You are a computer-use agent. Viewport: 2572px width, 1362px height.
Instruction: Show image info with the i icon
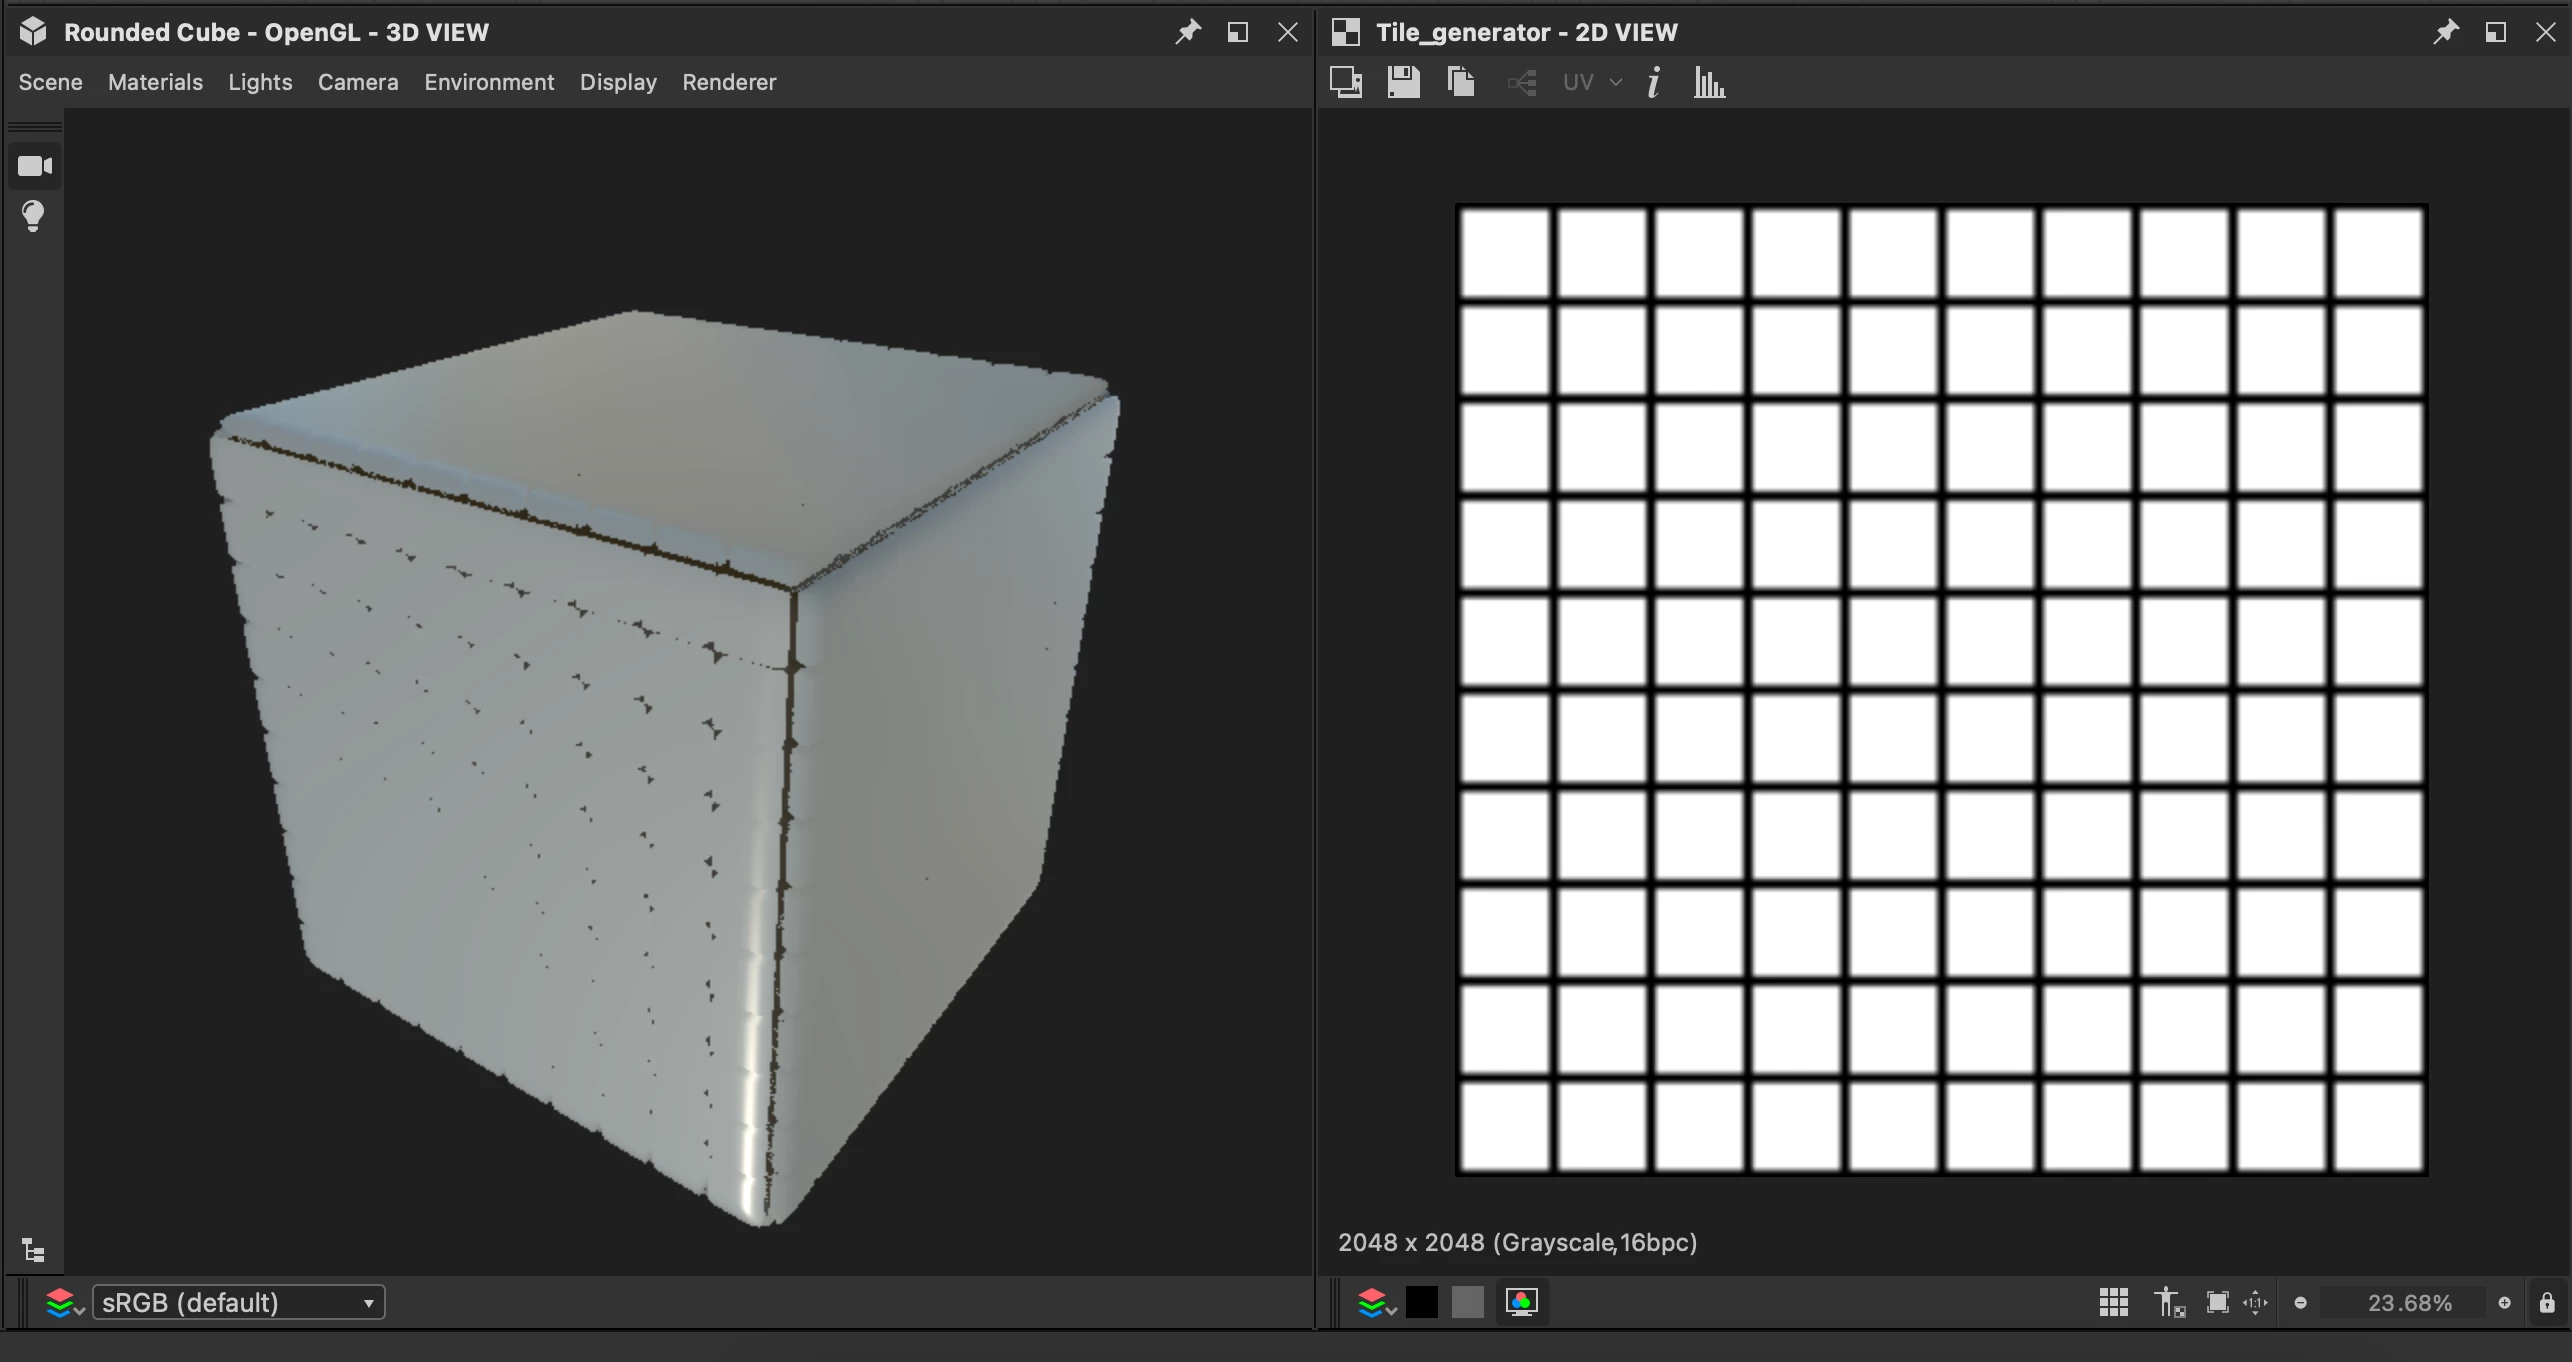(1654, 82)
